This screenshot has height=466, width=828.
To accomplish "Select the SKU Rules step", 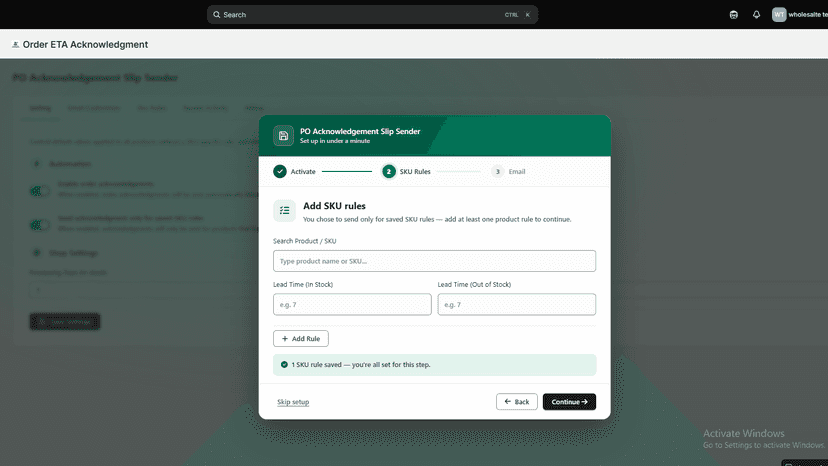I will (407, 172).
